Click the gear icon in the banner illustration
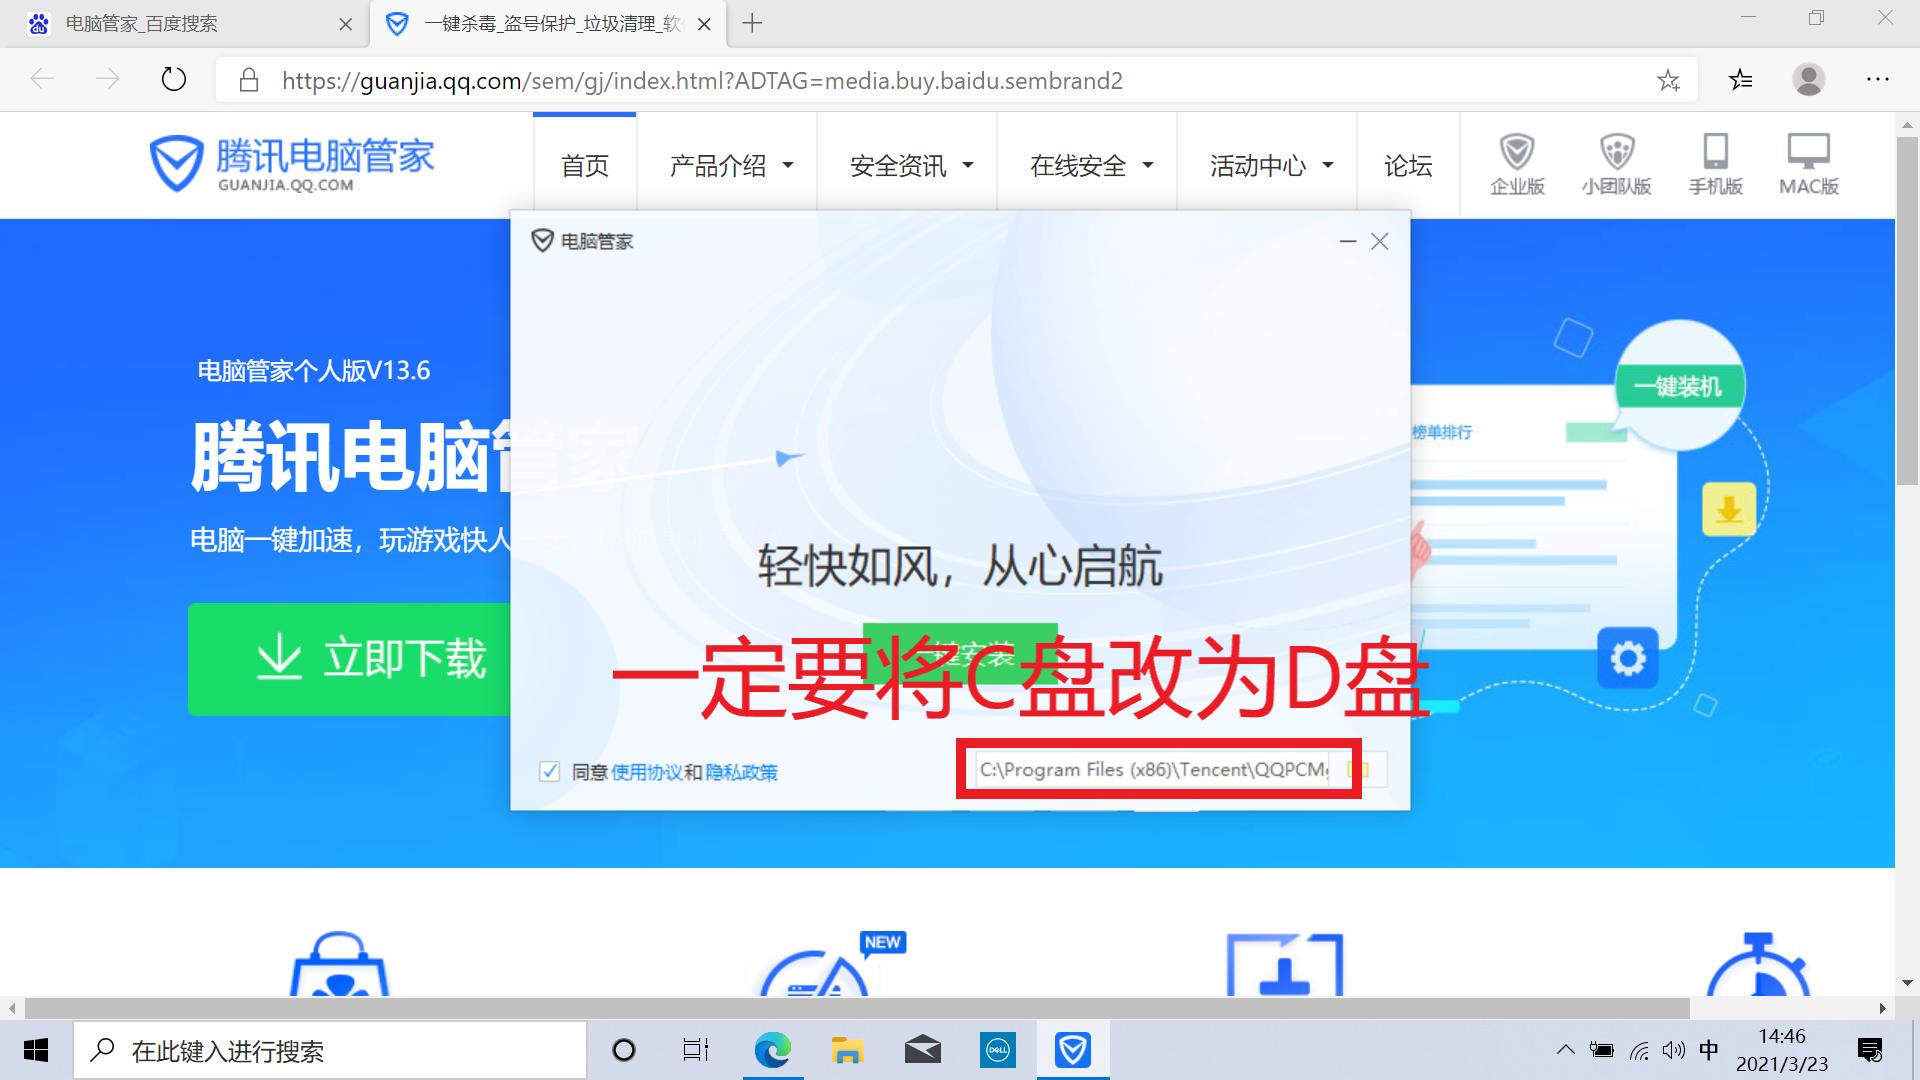 pyautogui.click(x=1628, y=658)
